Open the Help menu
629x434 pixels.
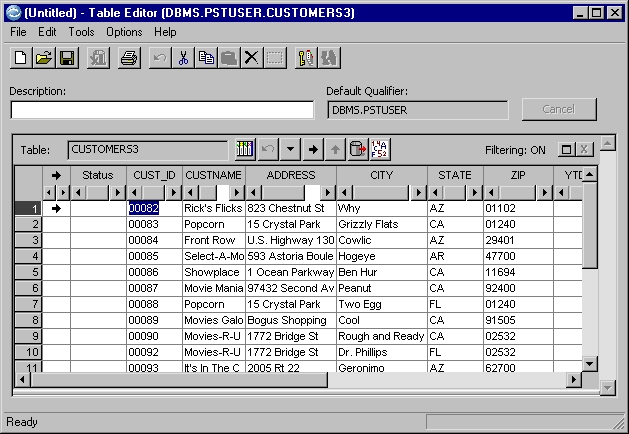click(165, 32)
